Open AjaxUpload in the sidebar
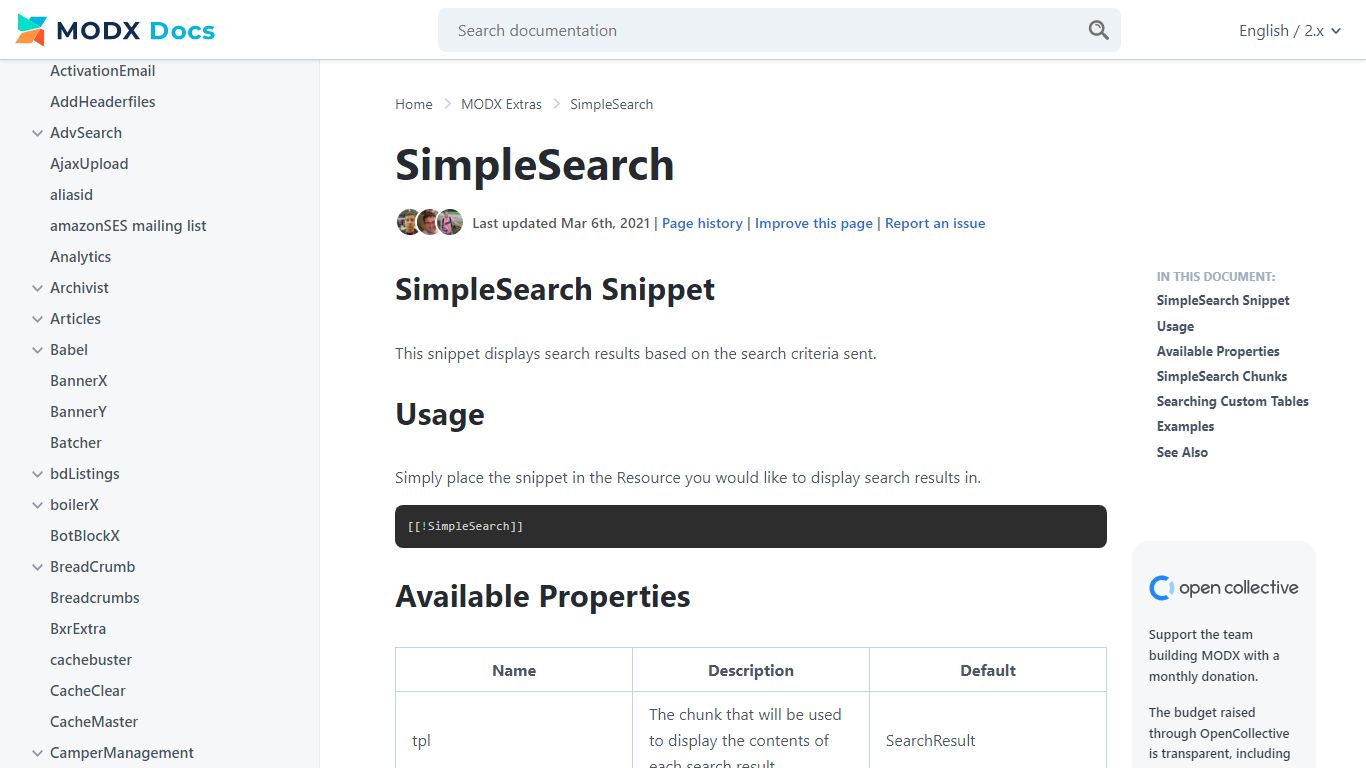The width and height of the screenshot is (1366, 768). point(89,164)
